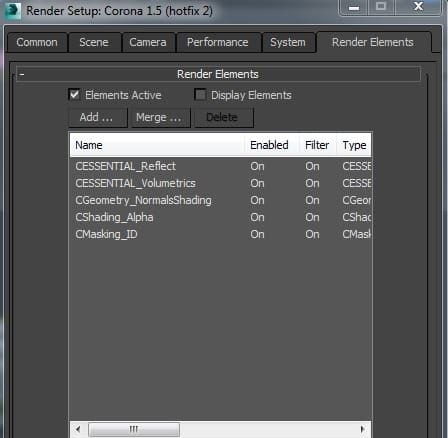Select the CESSENTIAL_Reflect element row
Image resolution: width=448 pixels, height=438 pixels.
(x=220, y=166)
